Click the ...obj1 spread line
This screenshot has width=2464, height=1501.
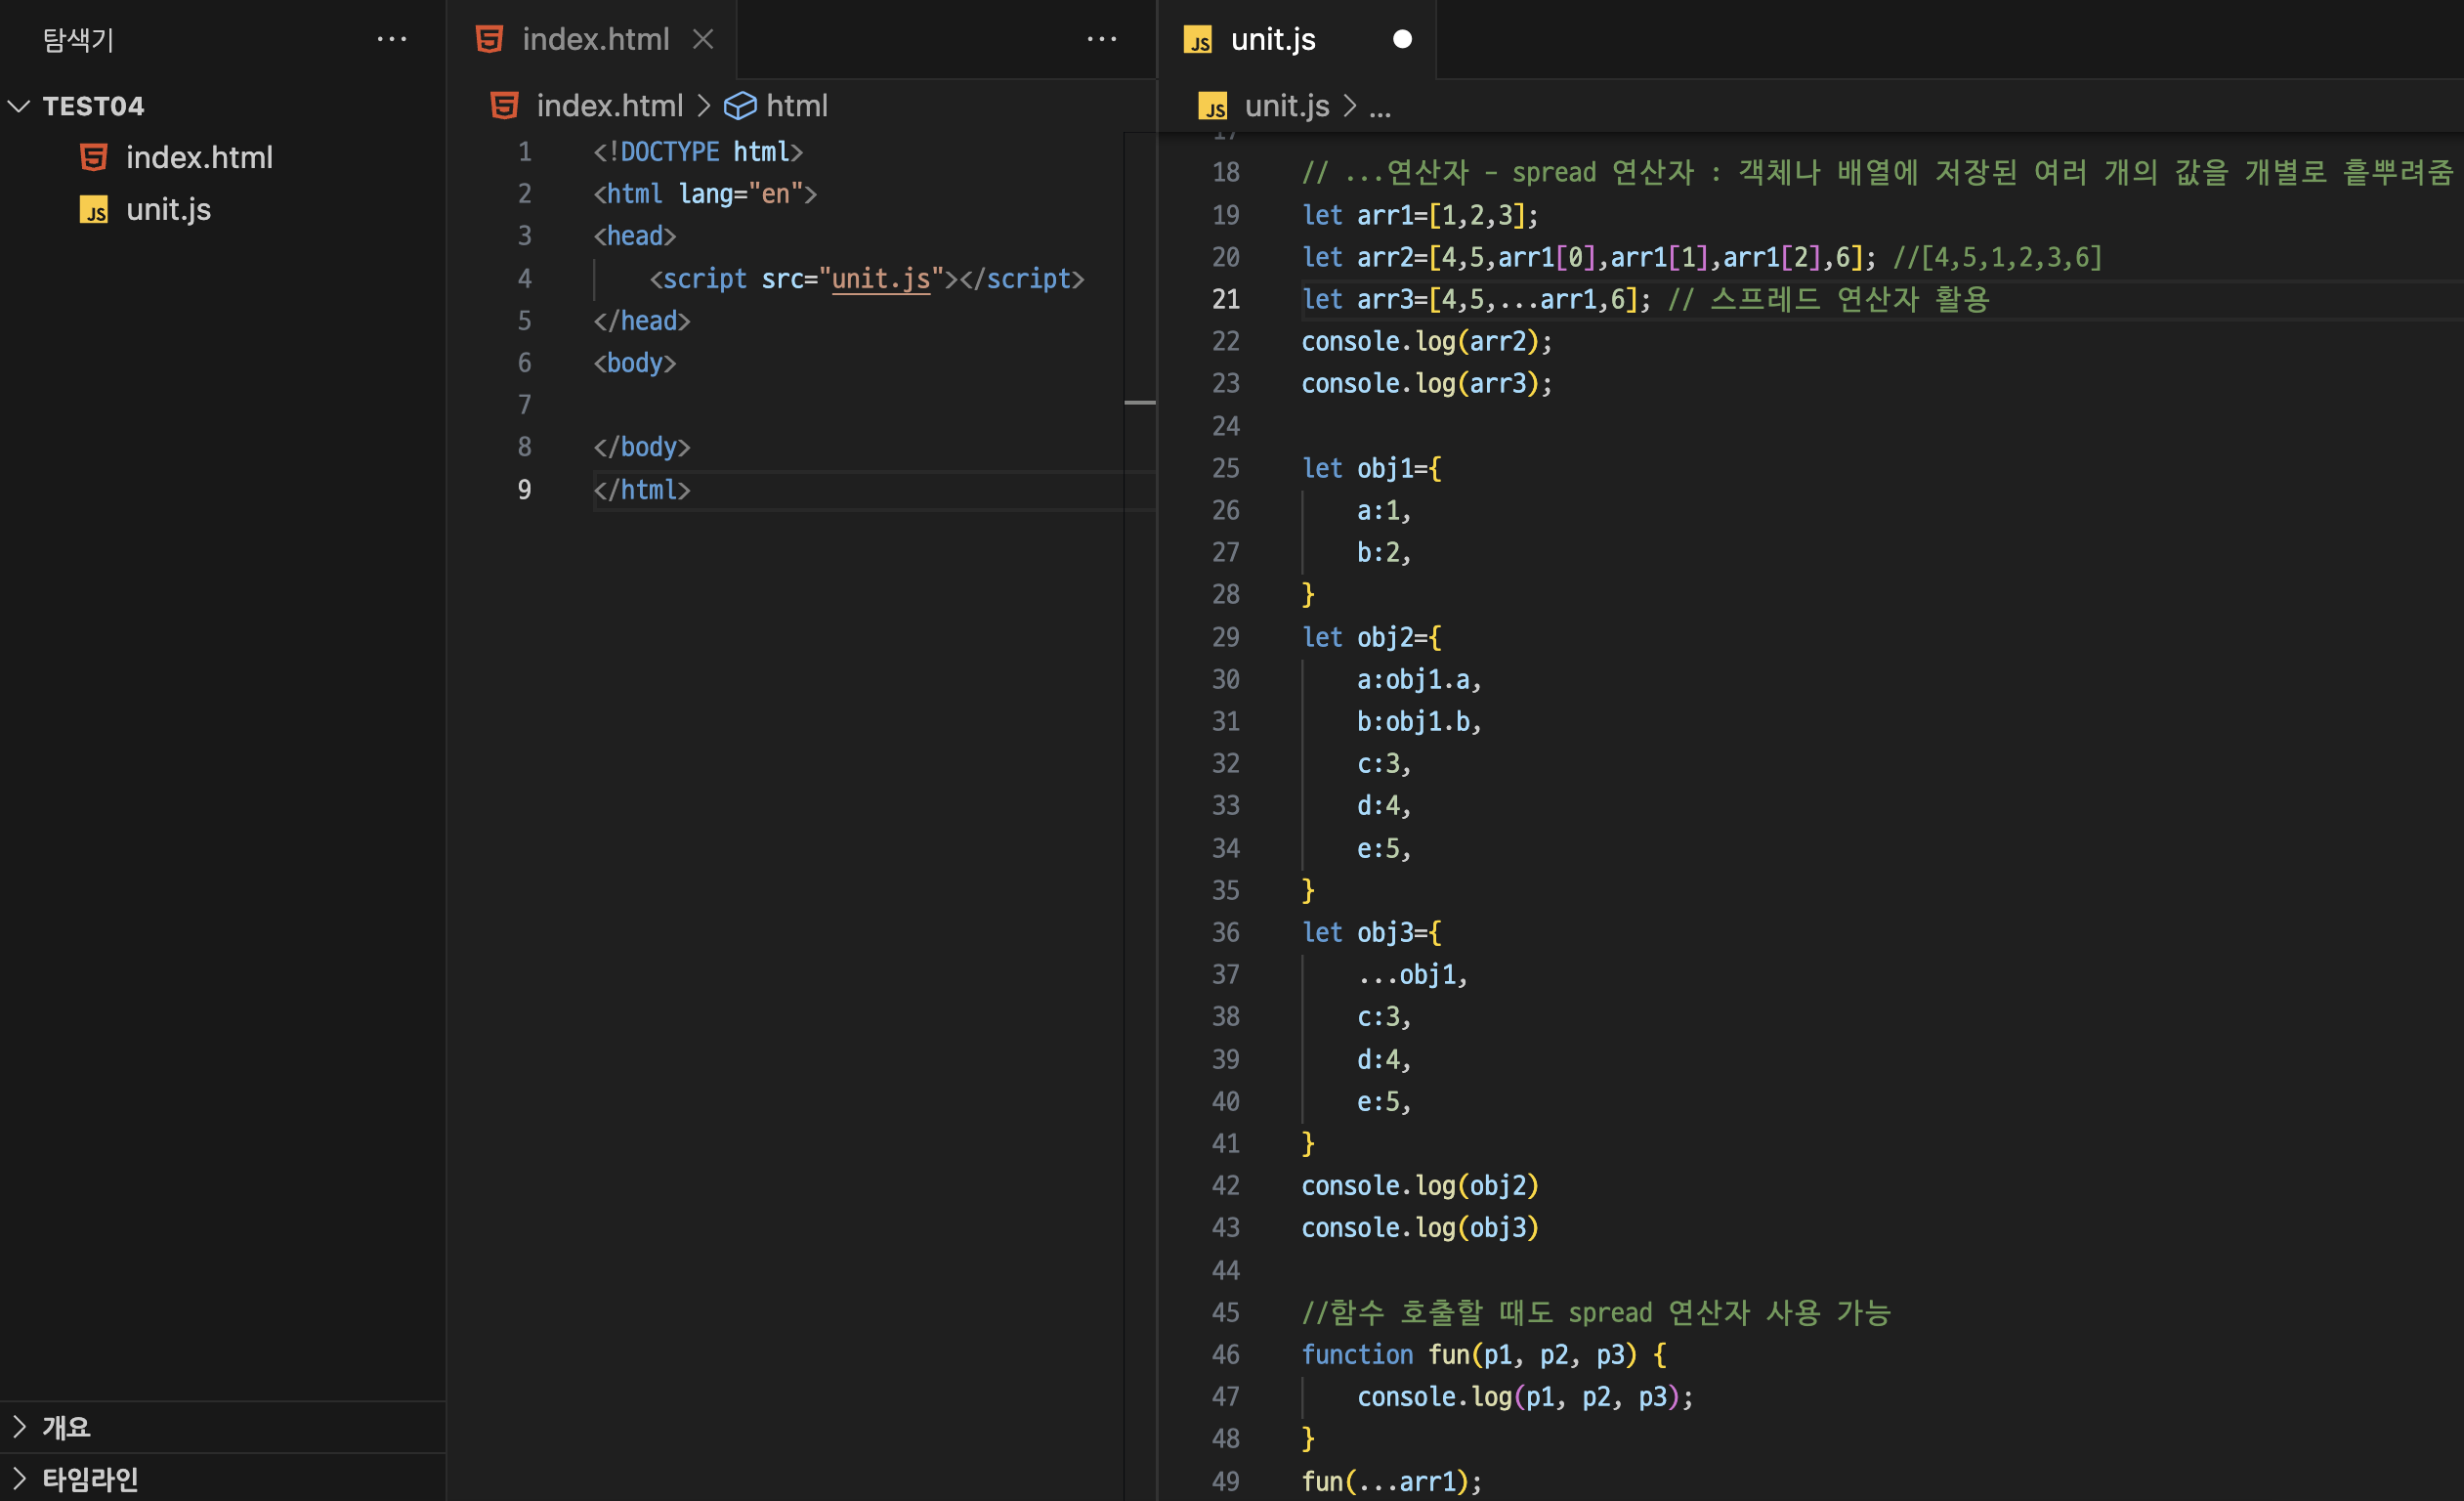[x=1412, y=974]
